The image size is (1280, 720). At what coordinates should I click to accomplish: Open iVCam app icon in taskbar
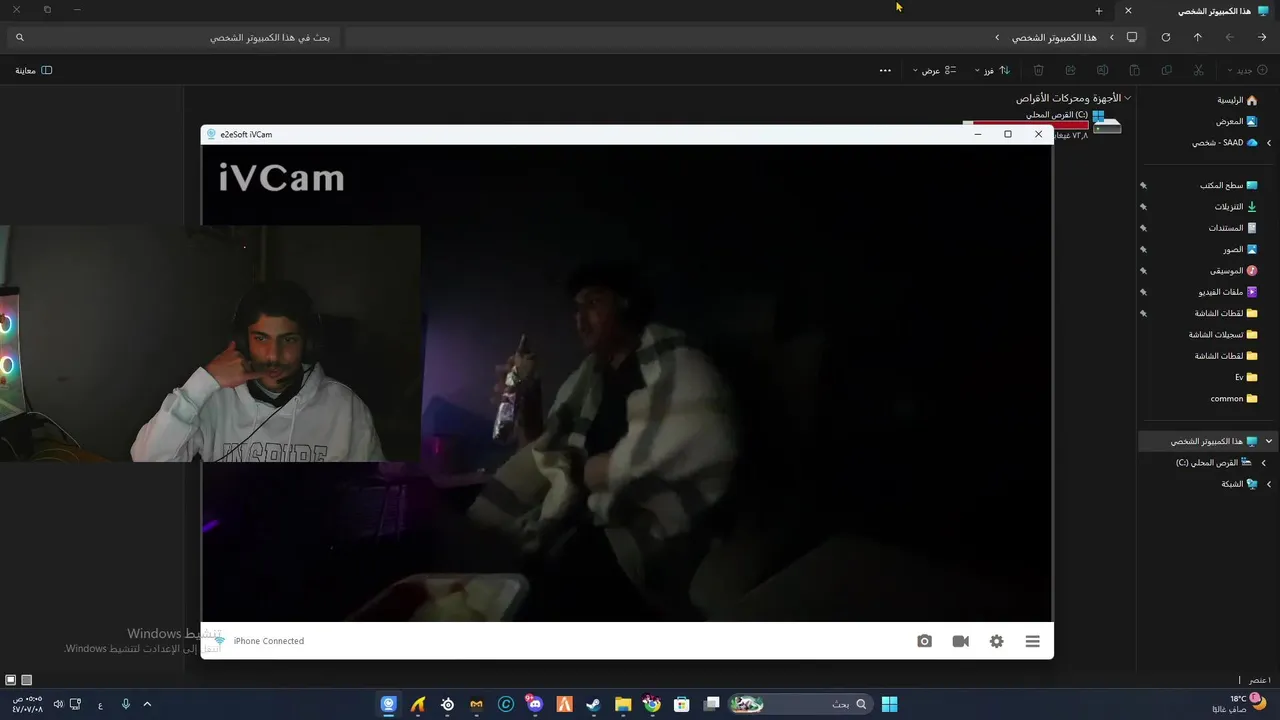389,704
